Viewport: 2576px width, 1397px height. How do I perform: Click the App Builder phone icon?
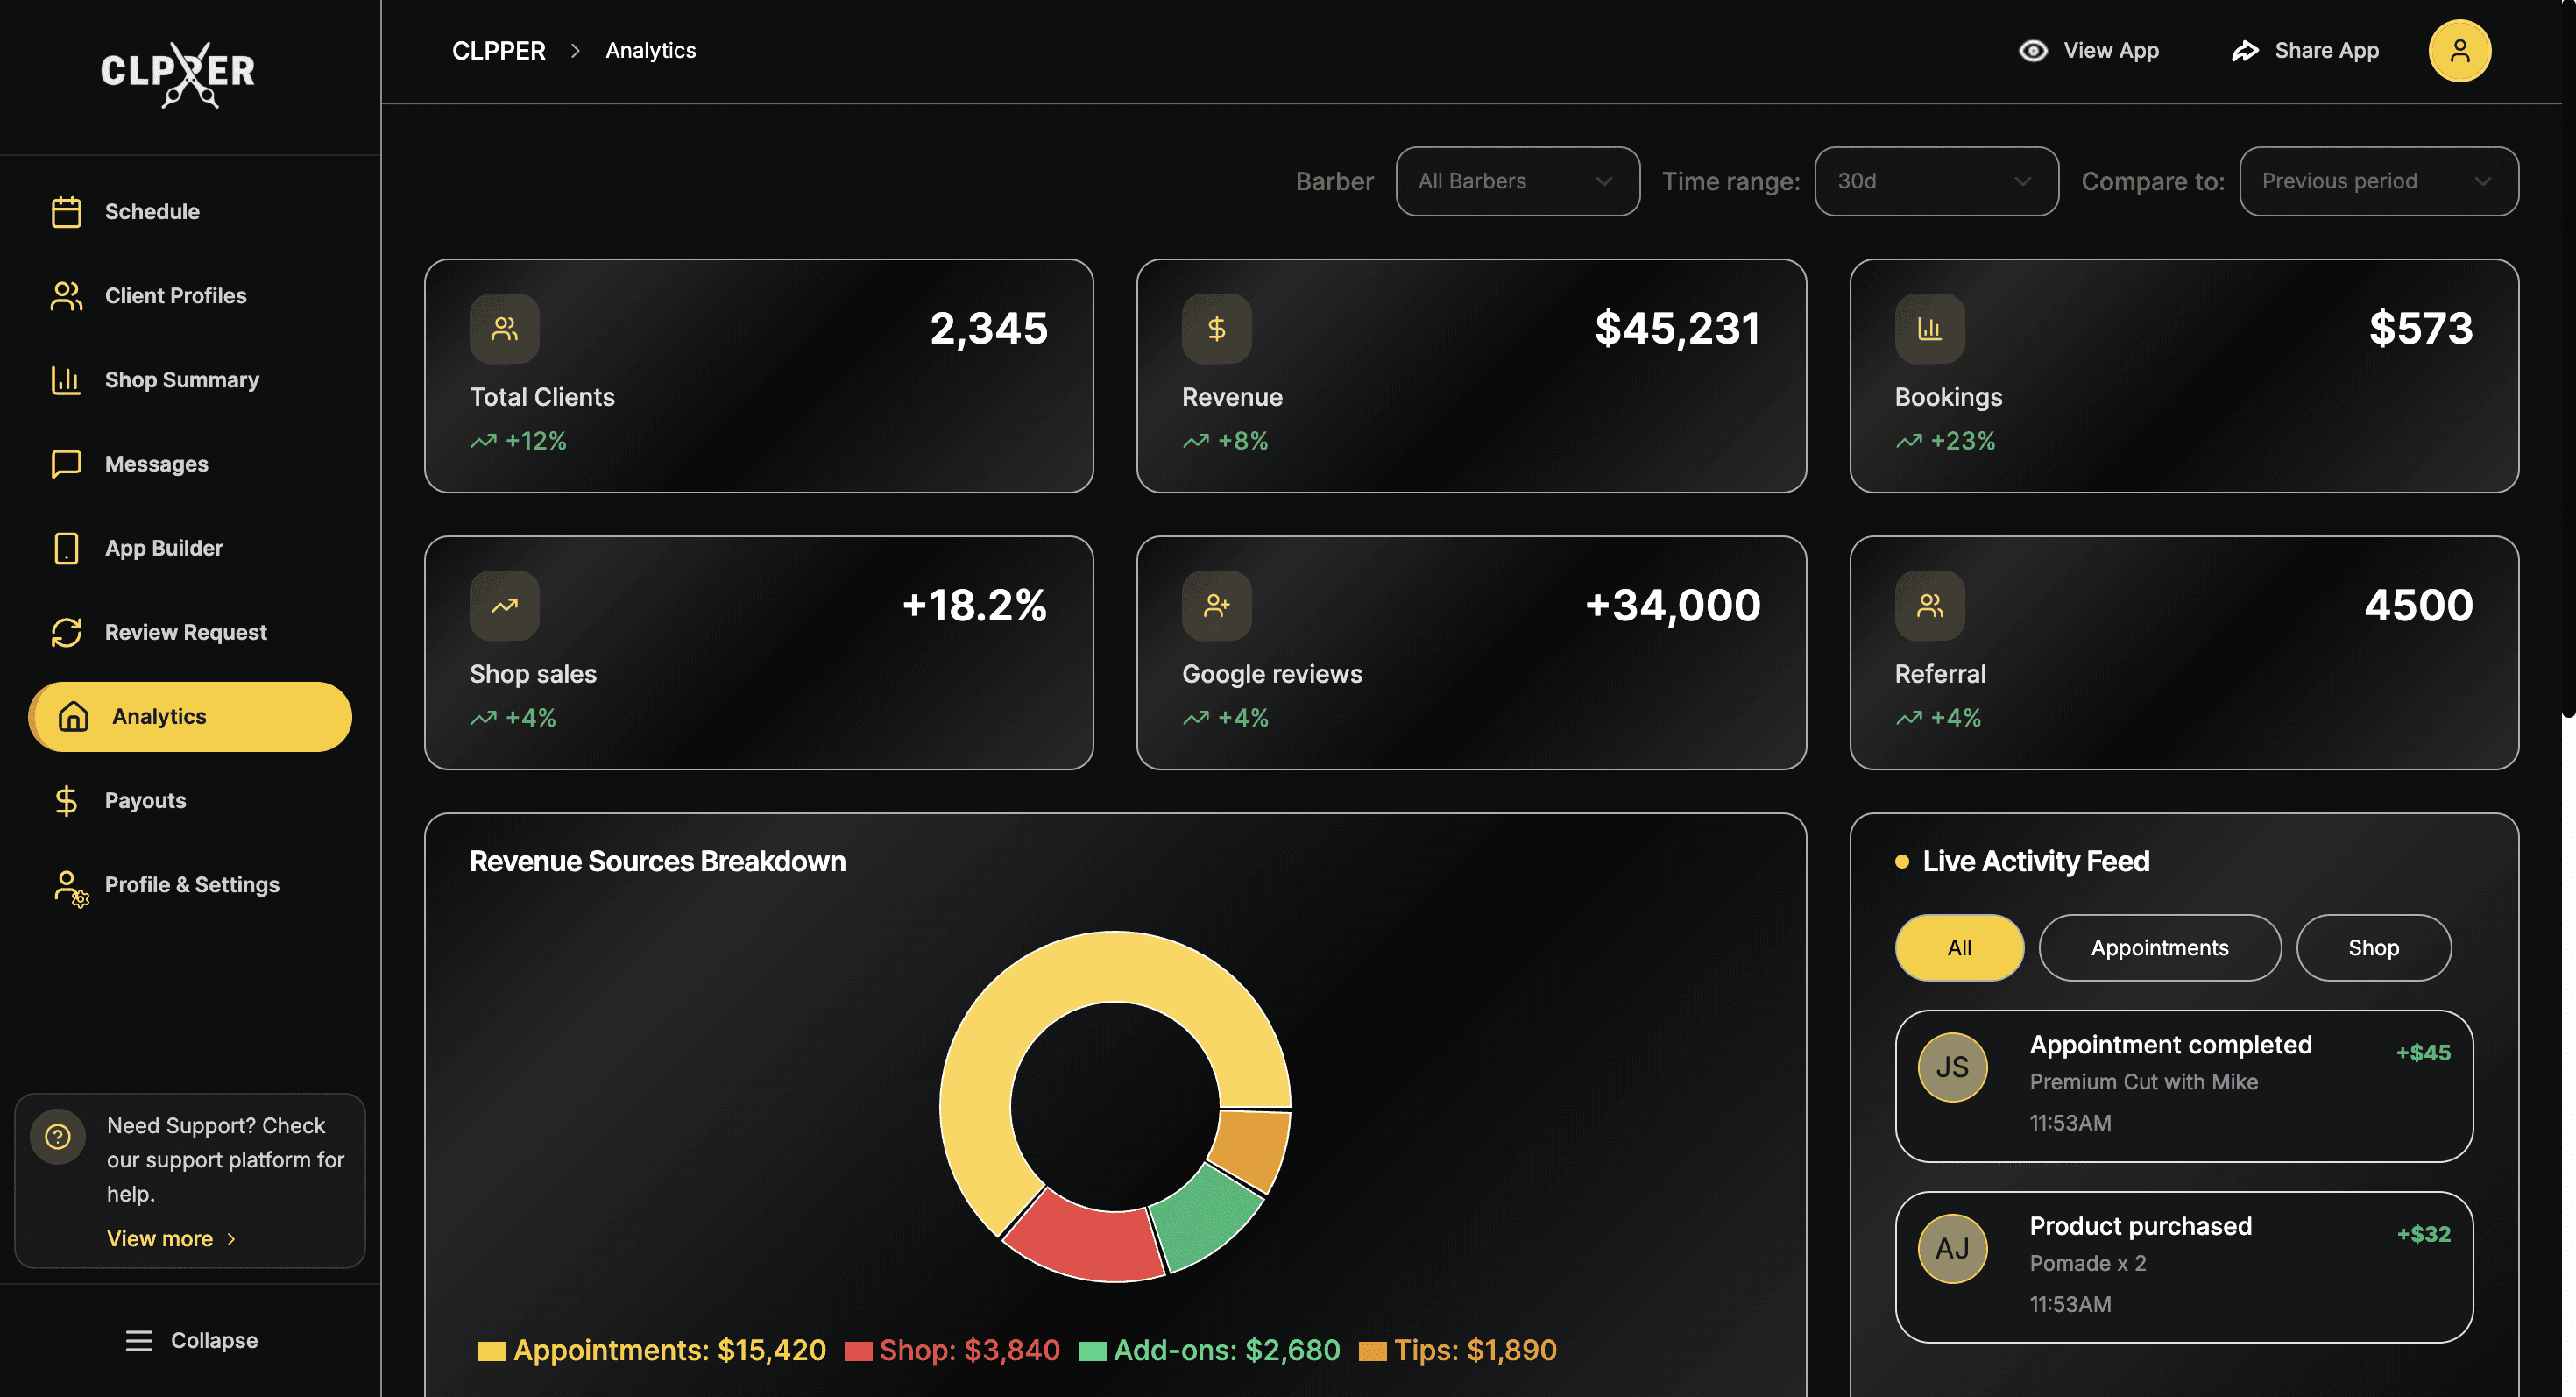coord(66,548)
